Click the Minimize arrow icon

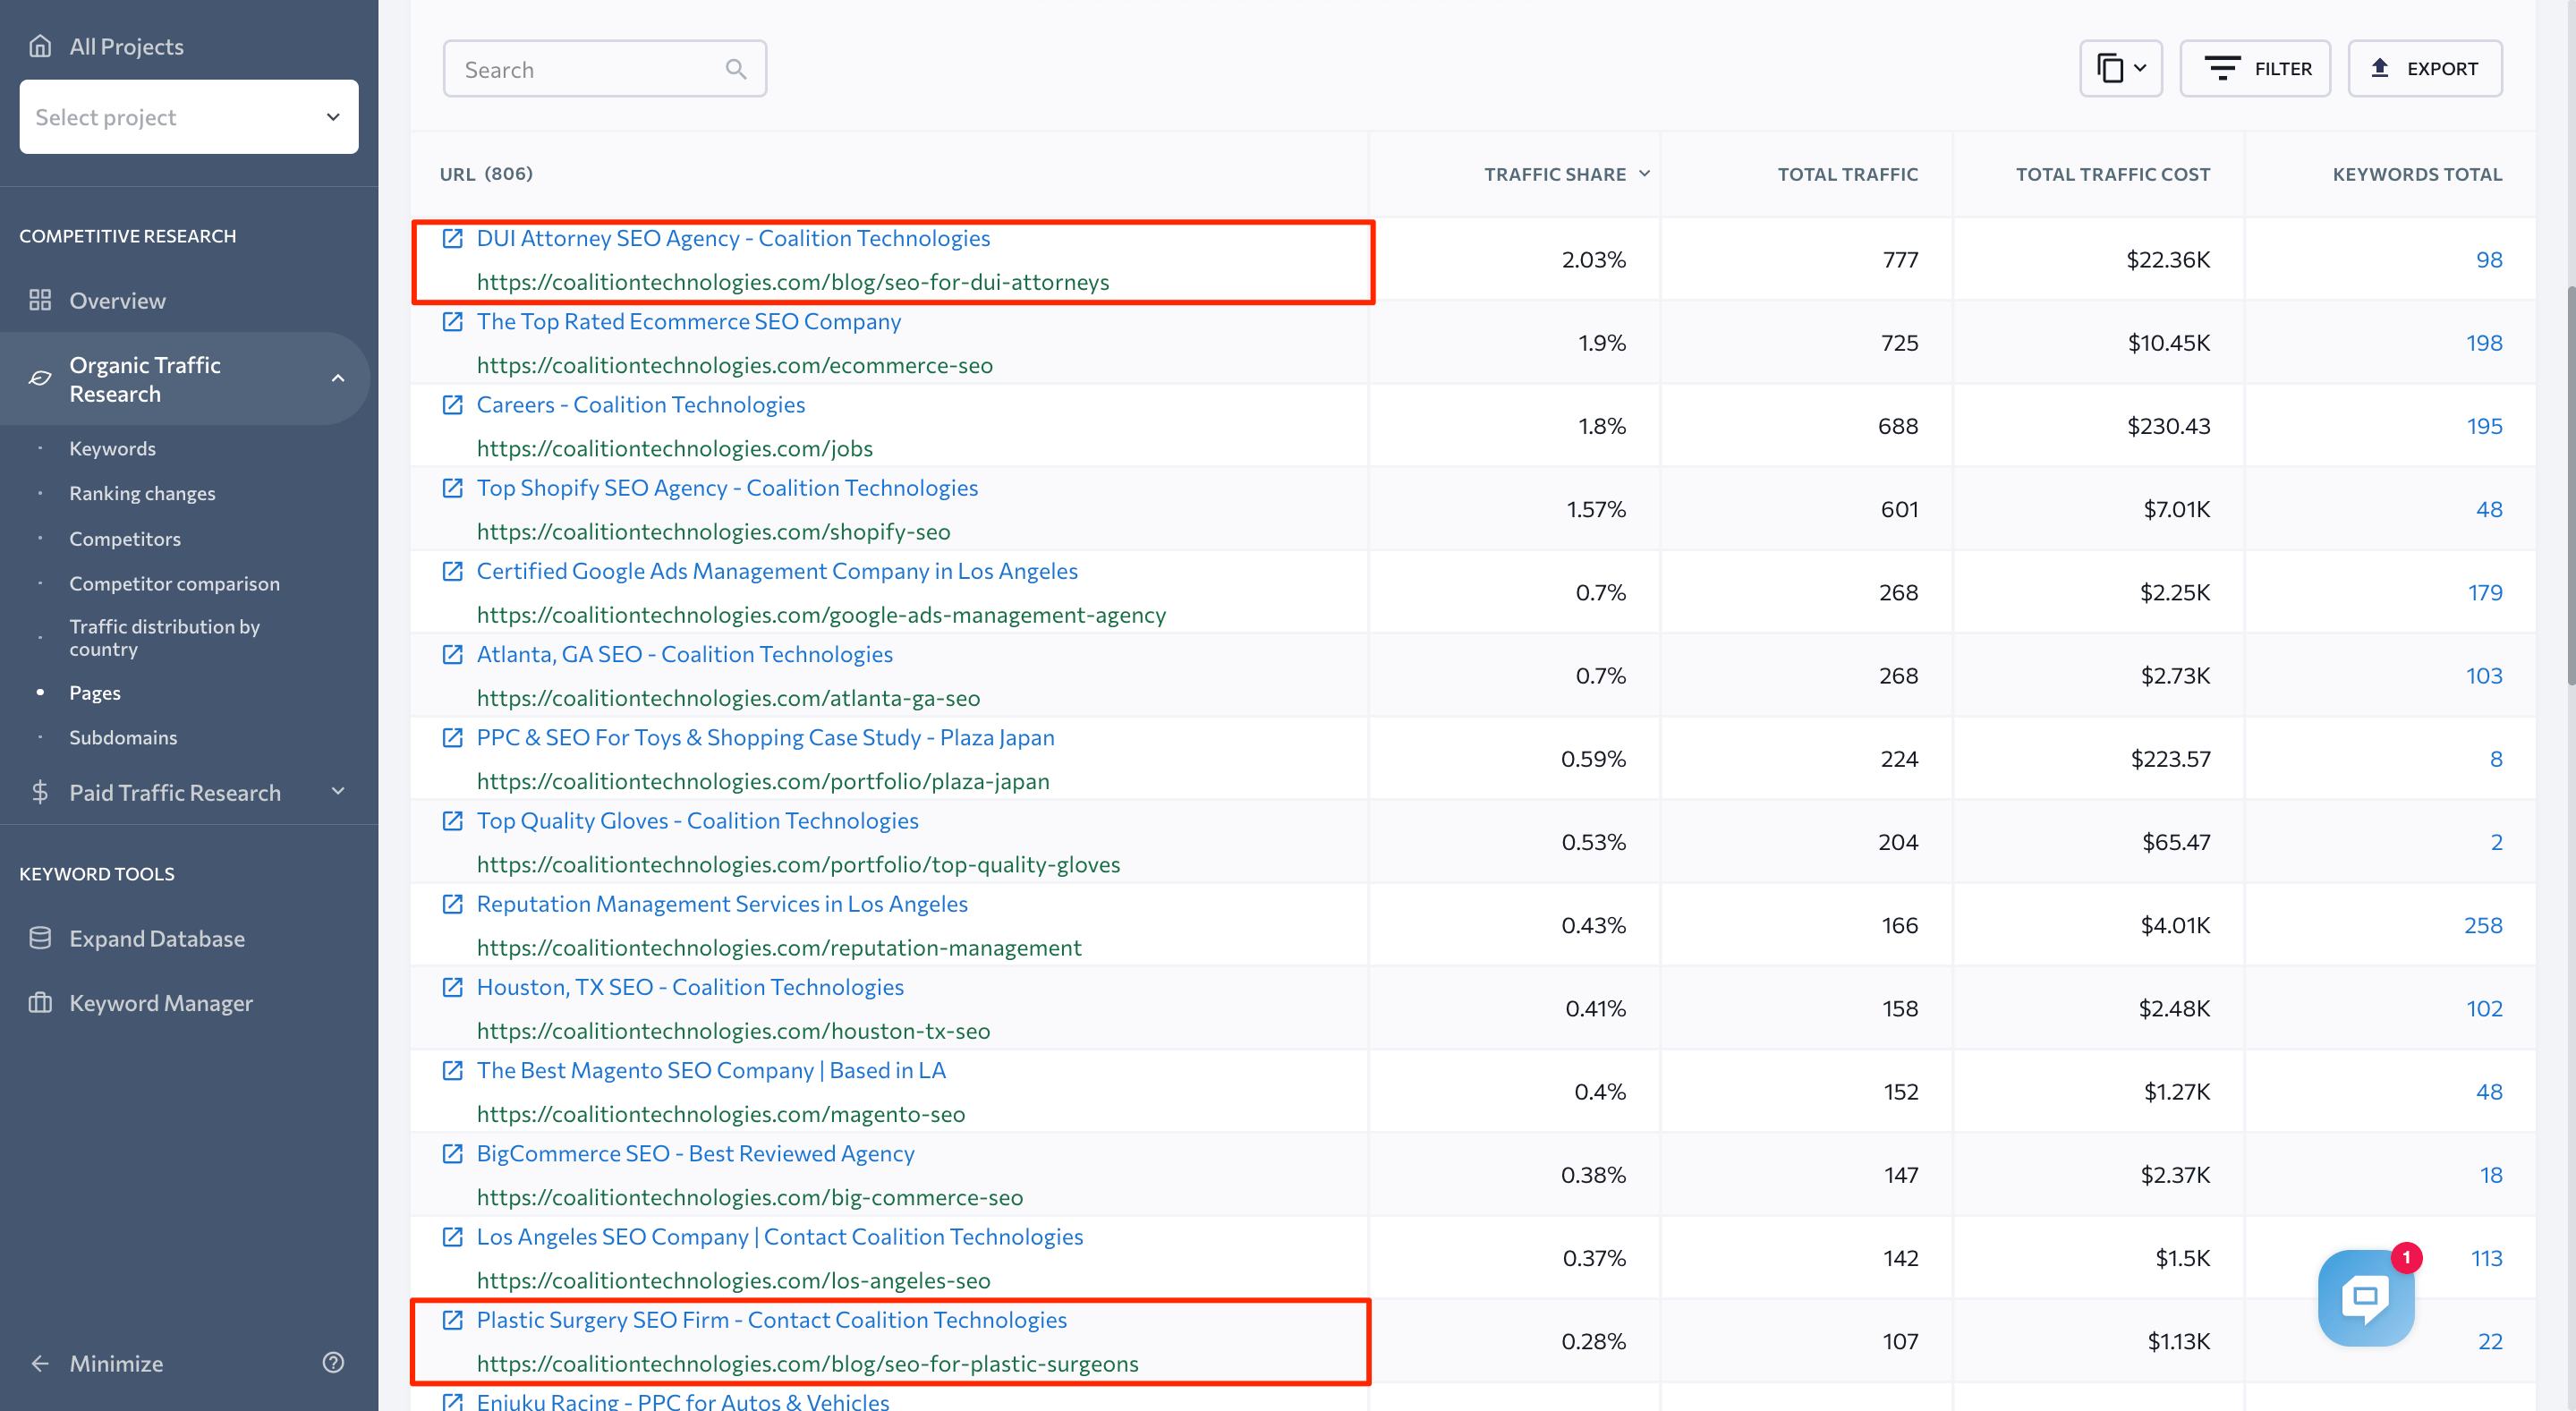(40, 1363)
